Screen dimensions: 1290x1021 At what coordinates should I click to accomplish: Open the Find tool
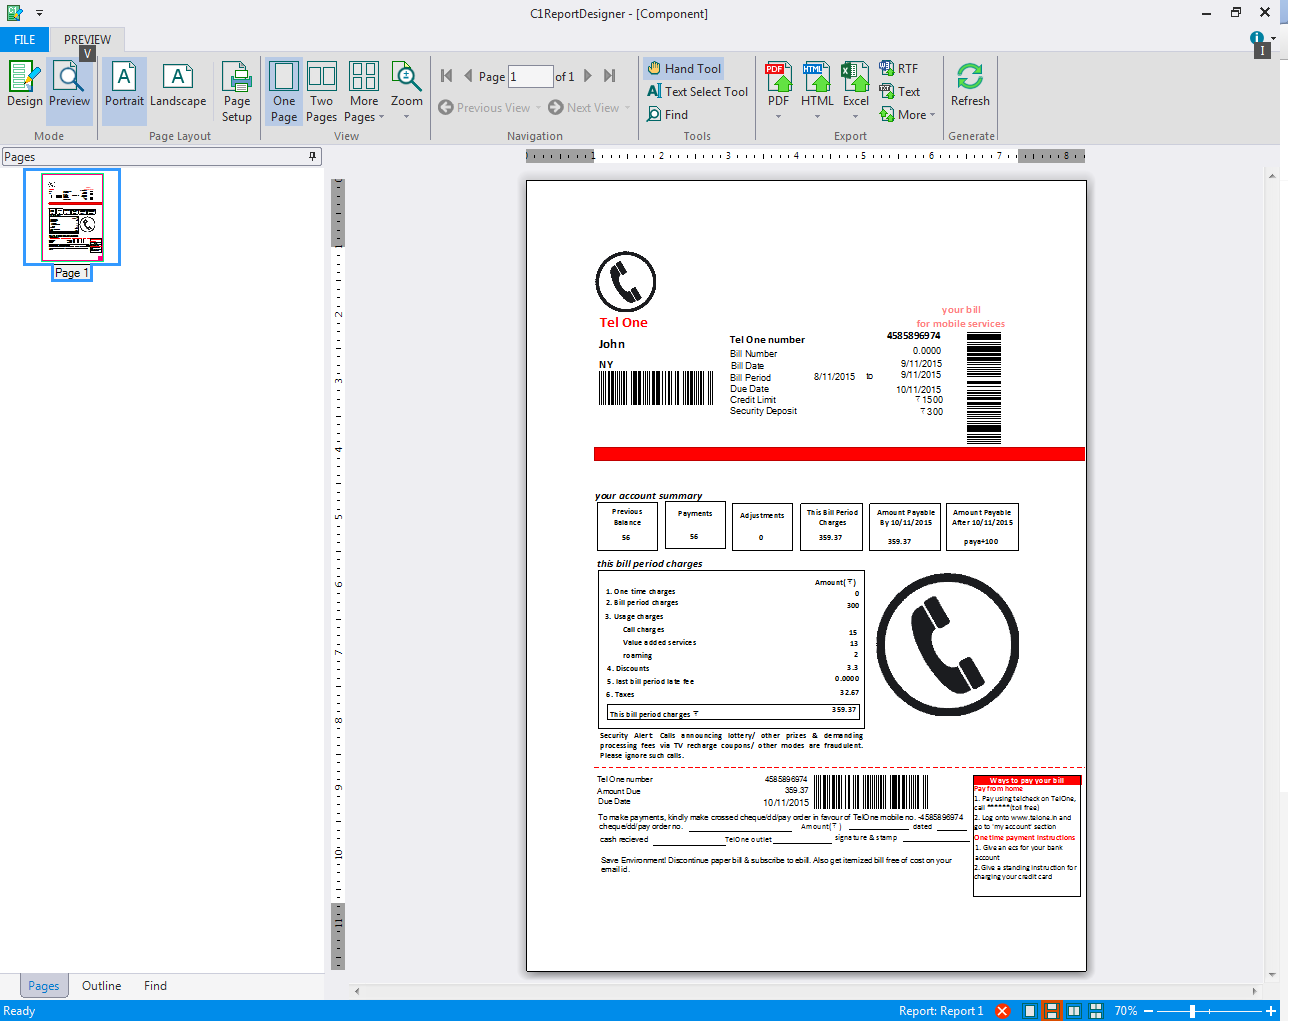point(667,115)
